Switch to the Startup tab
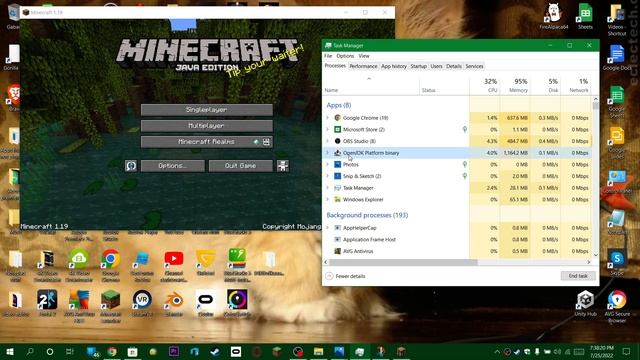 418,66
